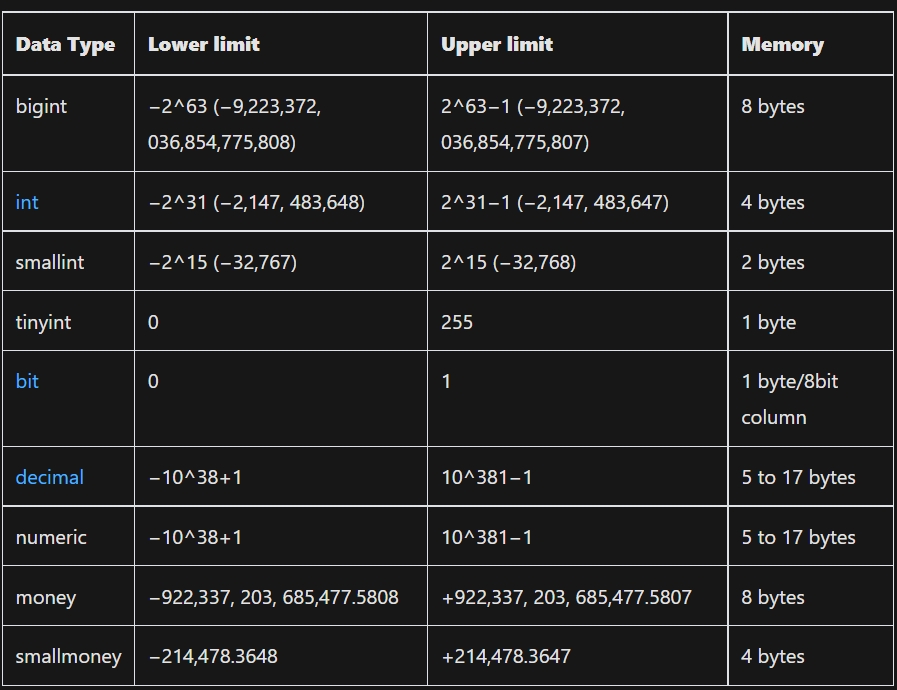Select the "Upper limit" column header
Screen dimensions: 897x690
[x=497, y=44]
